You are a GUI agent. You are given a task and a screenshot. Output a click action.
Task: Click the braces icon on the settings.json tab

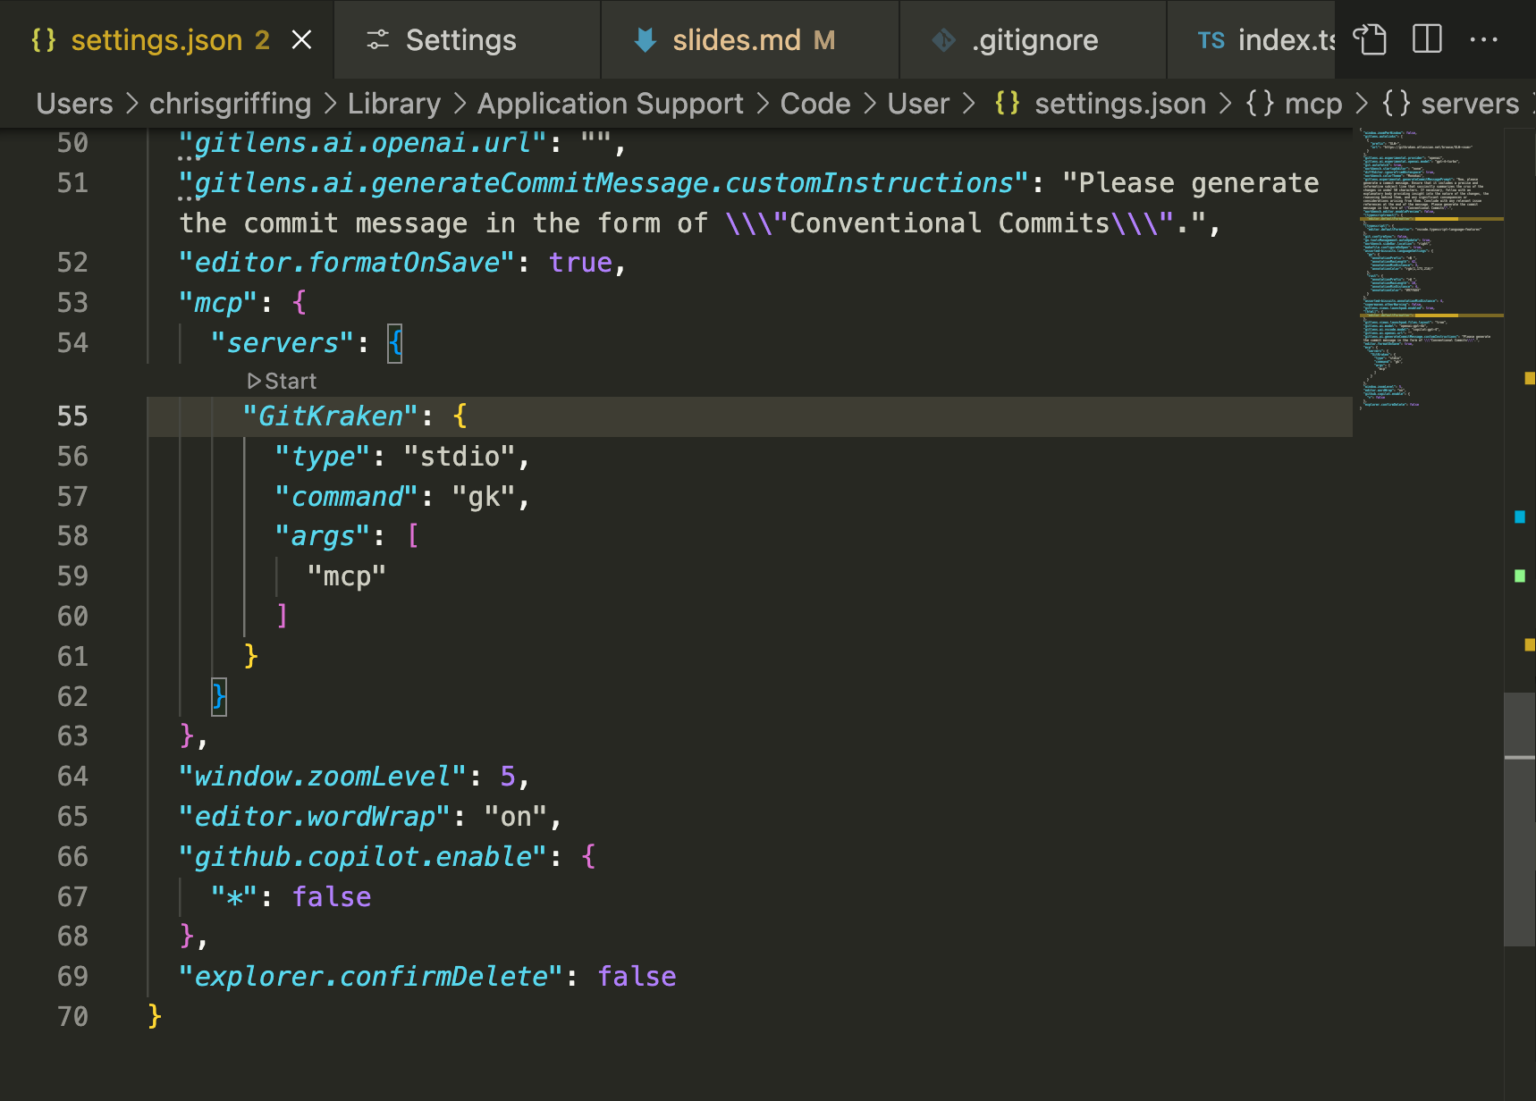[x=44, y=40]
